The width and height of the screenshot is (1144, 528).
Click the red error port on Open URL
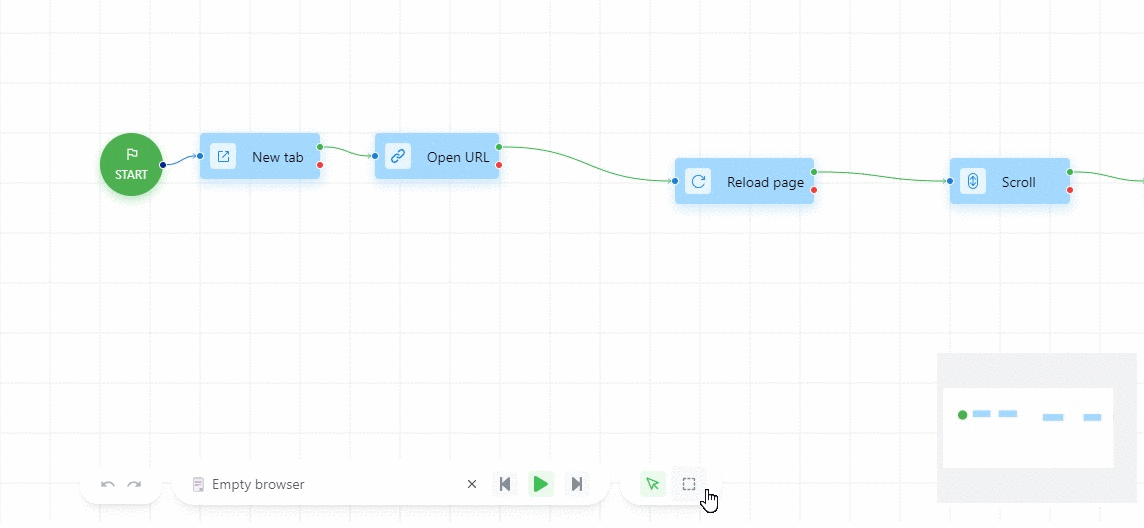click(x=499, y=165)
